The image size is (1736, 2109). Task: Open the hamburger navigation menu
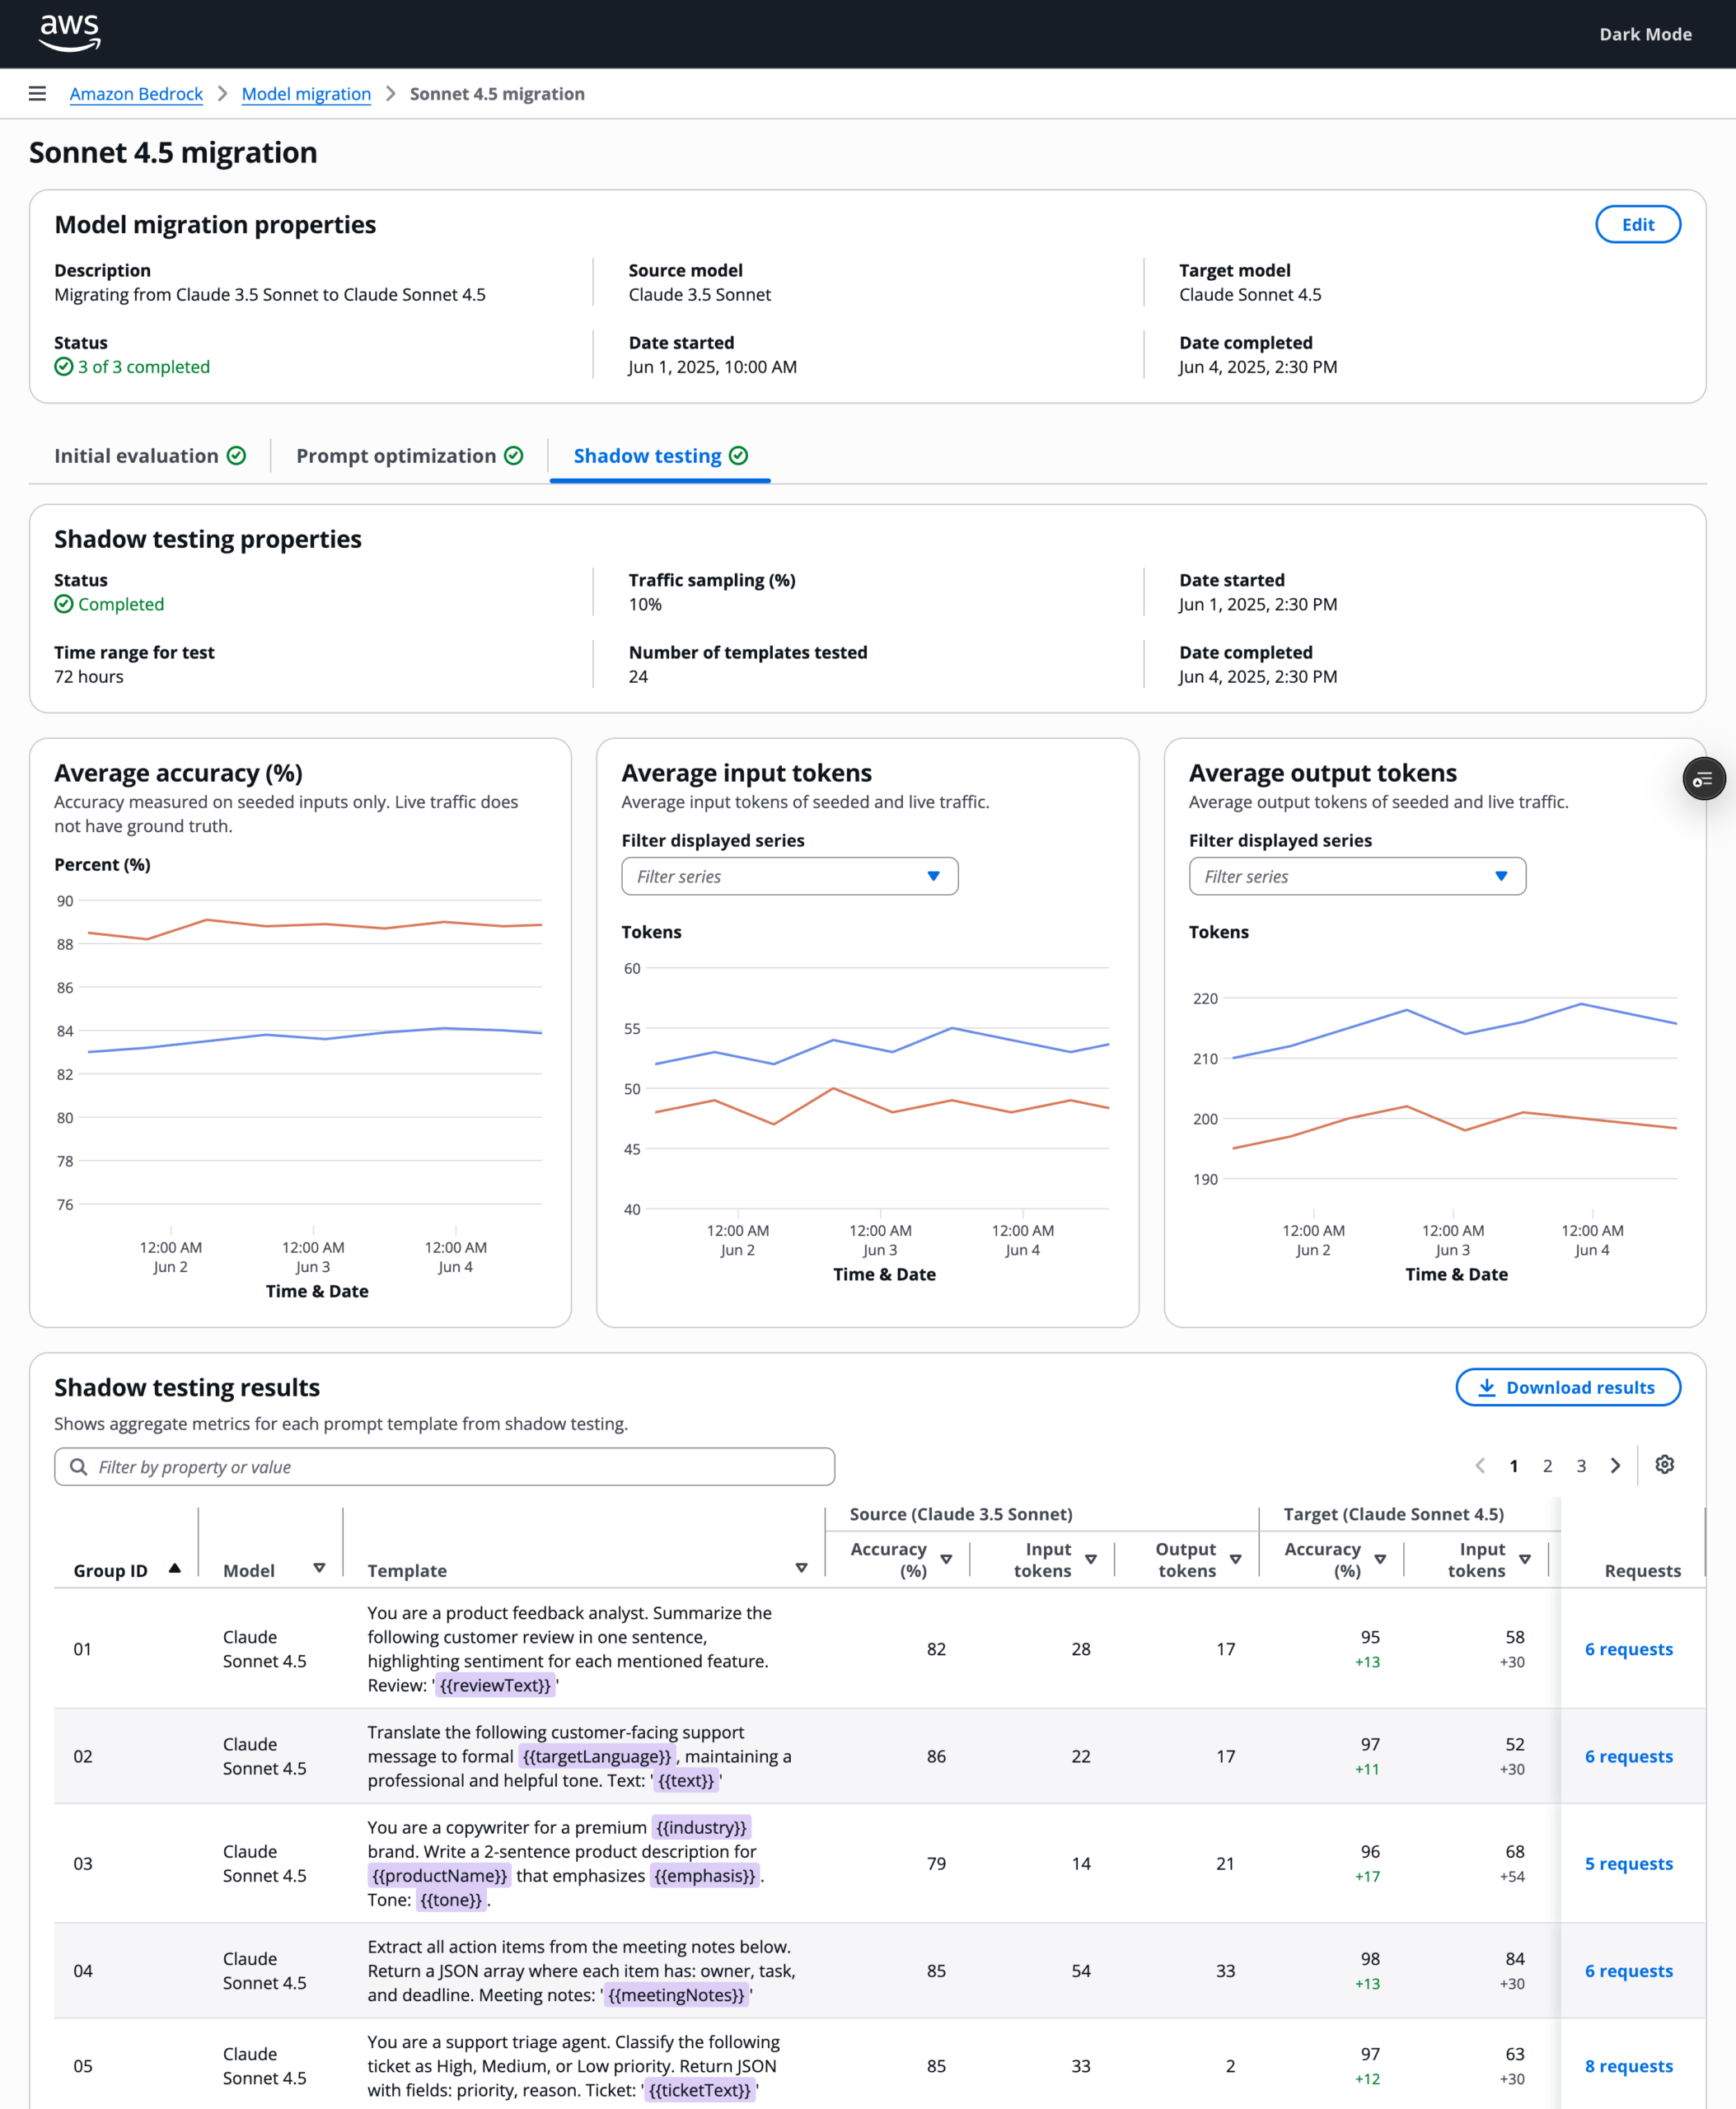(x=37, y=94)
